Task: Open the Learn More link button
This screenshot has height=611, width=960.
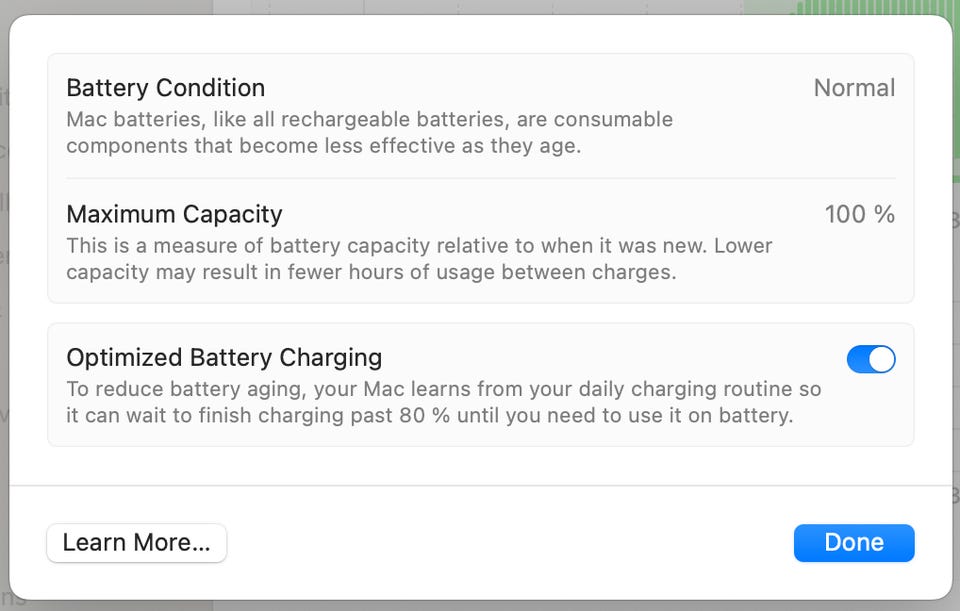Action: [136, 543]
